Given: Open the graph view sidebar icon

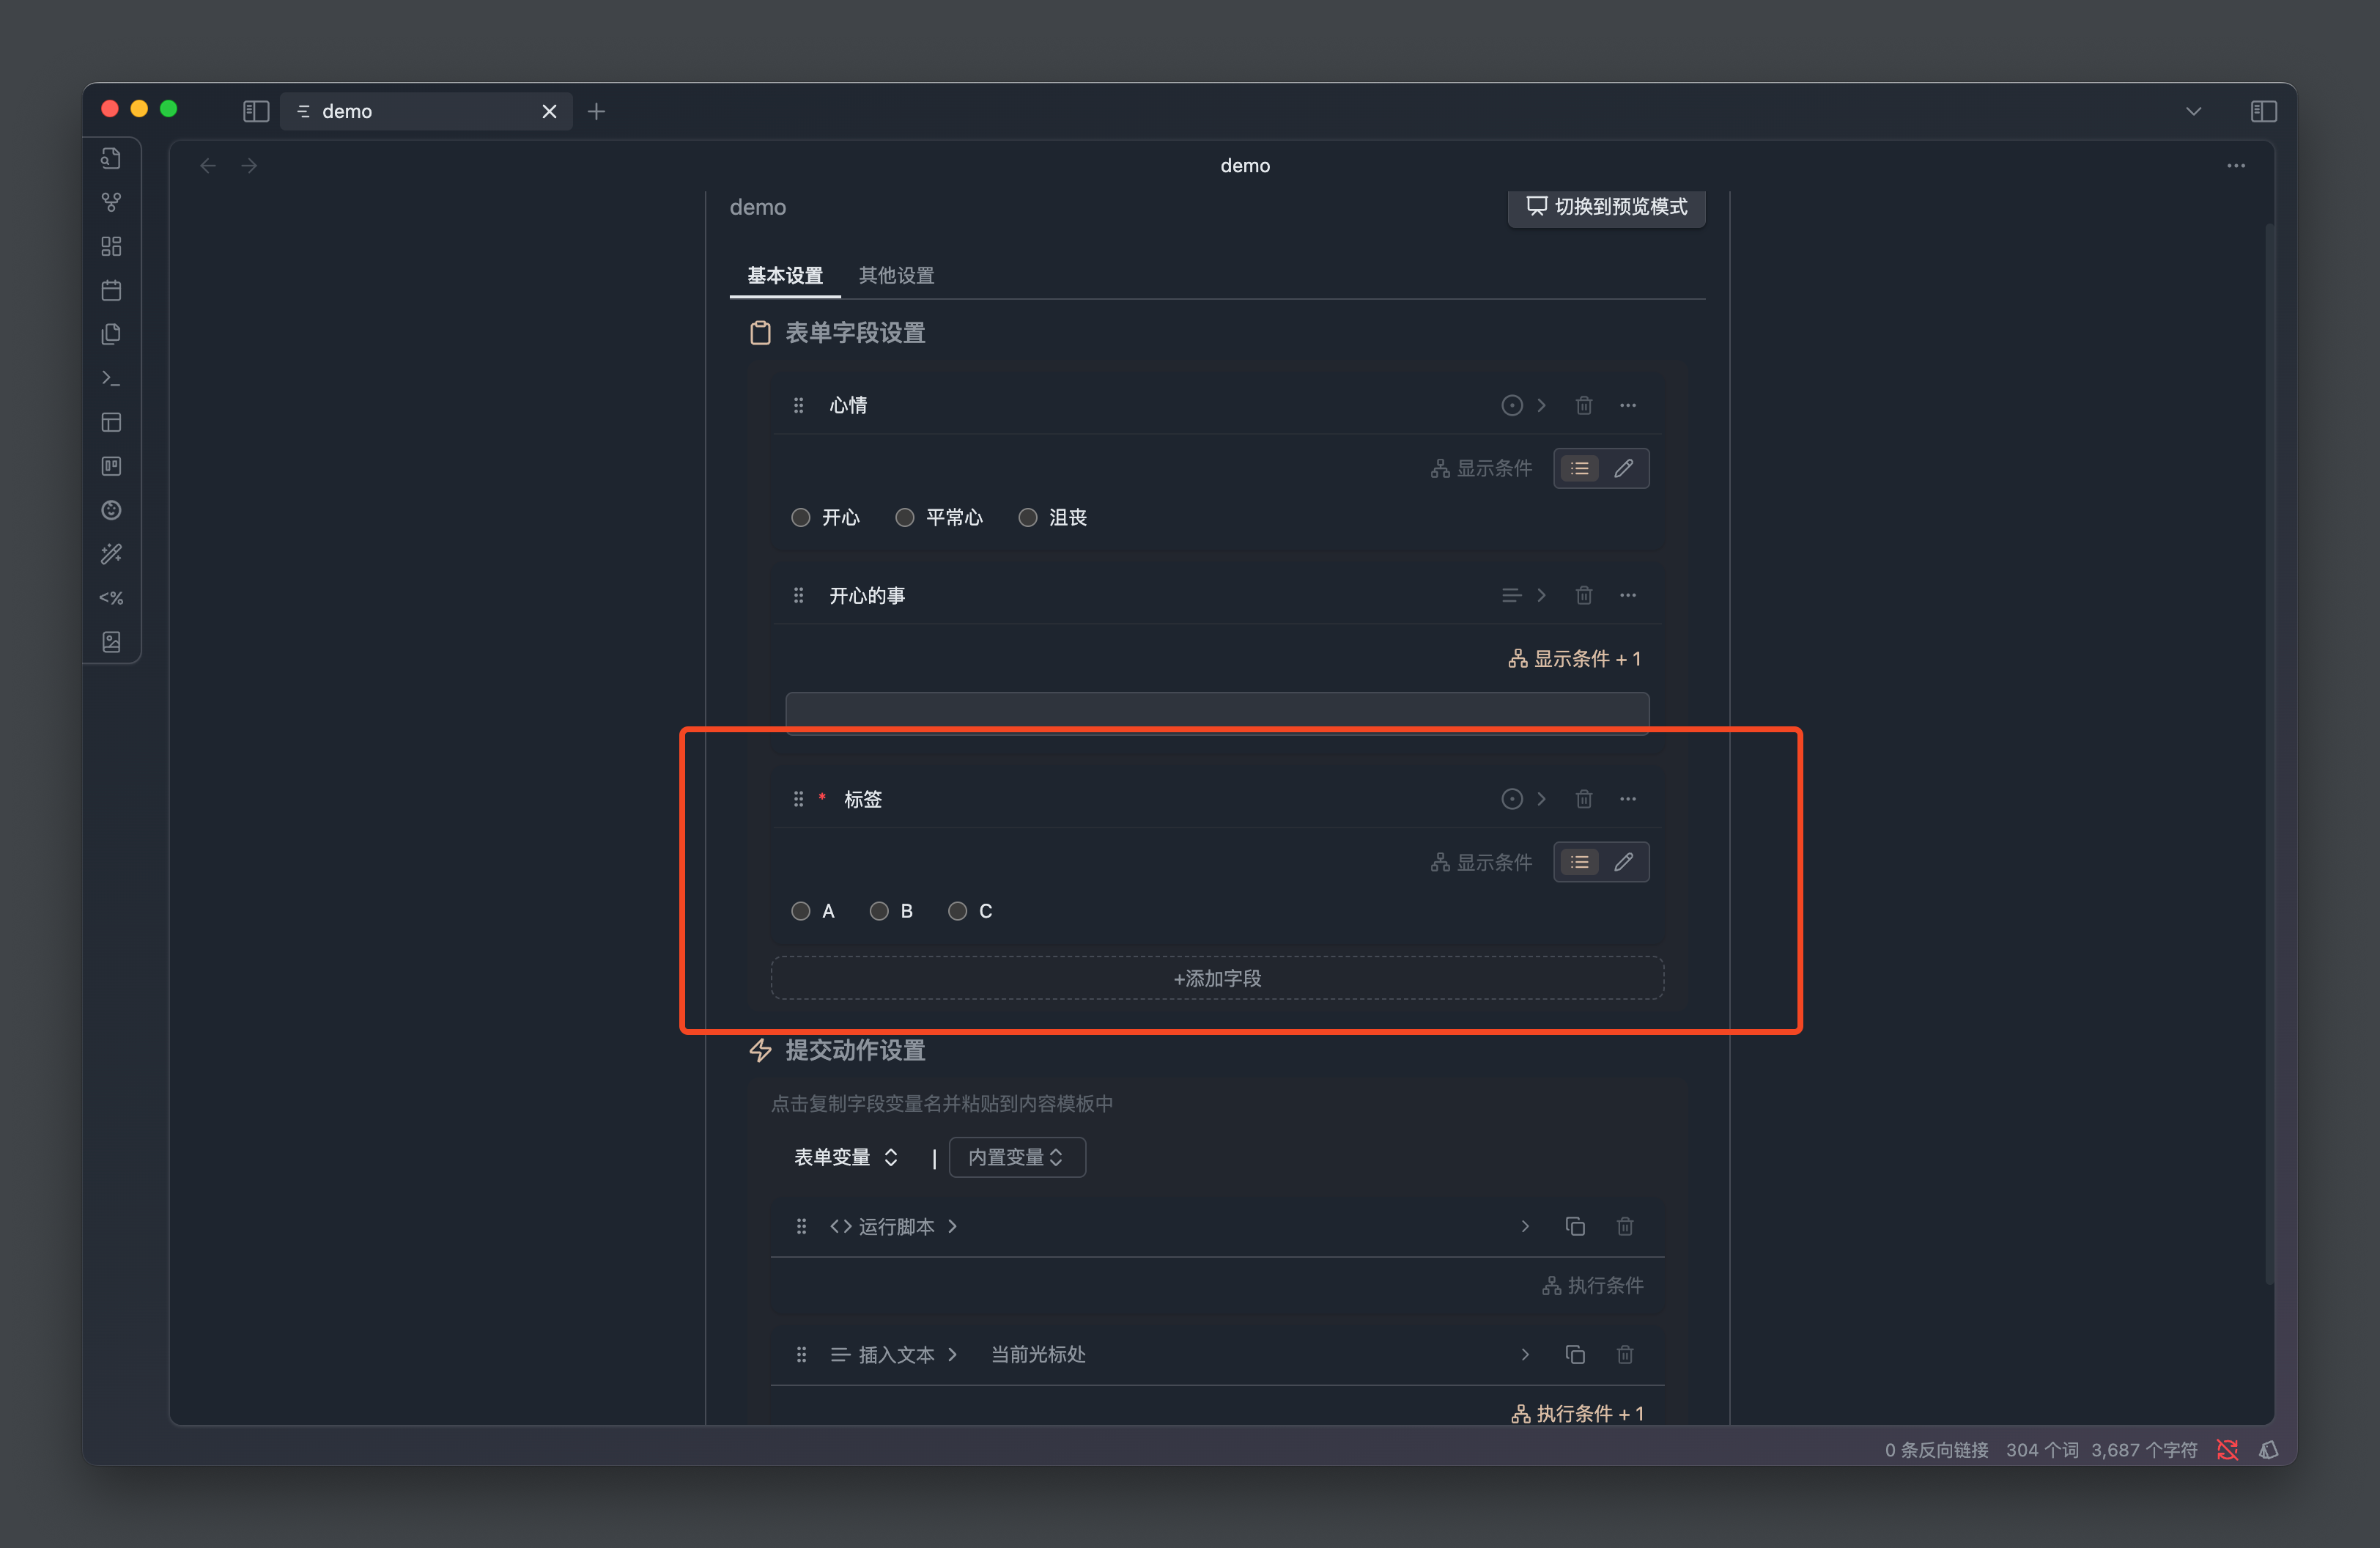Looking at the screenshot, I should [x=111, y=202].
